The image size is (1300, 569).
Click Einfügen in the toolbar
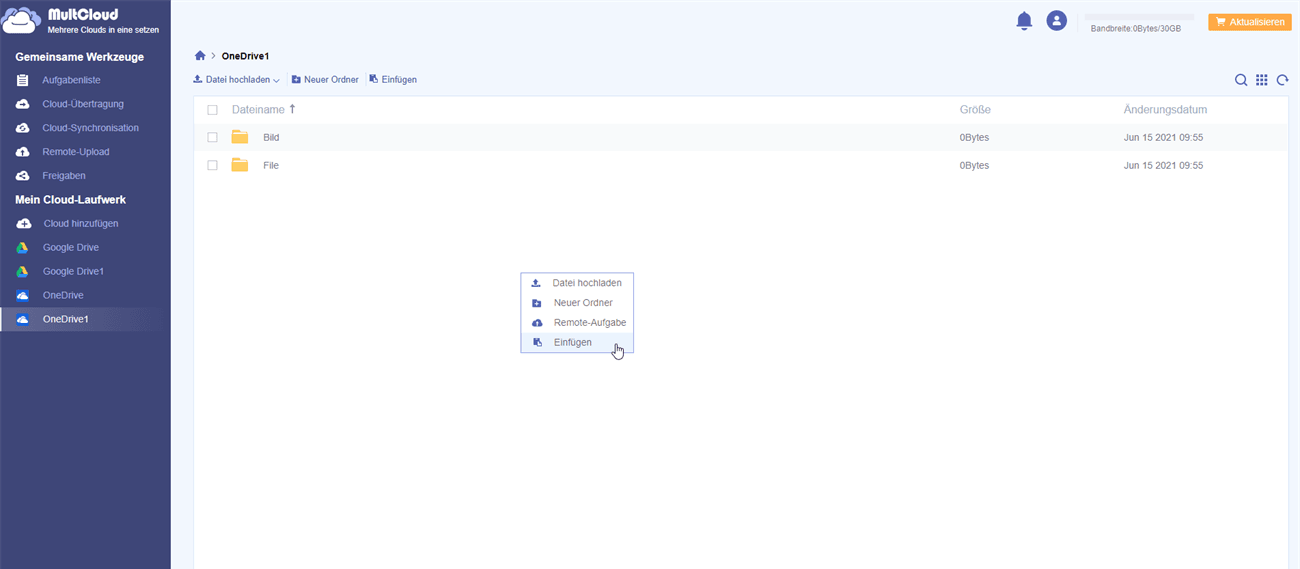[x=393, y=79]
